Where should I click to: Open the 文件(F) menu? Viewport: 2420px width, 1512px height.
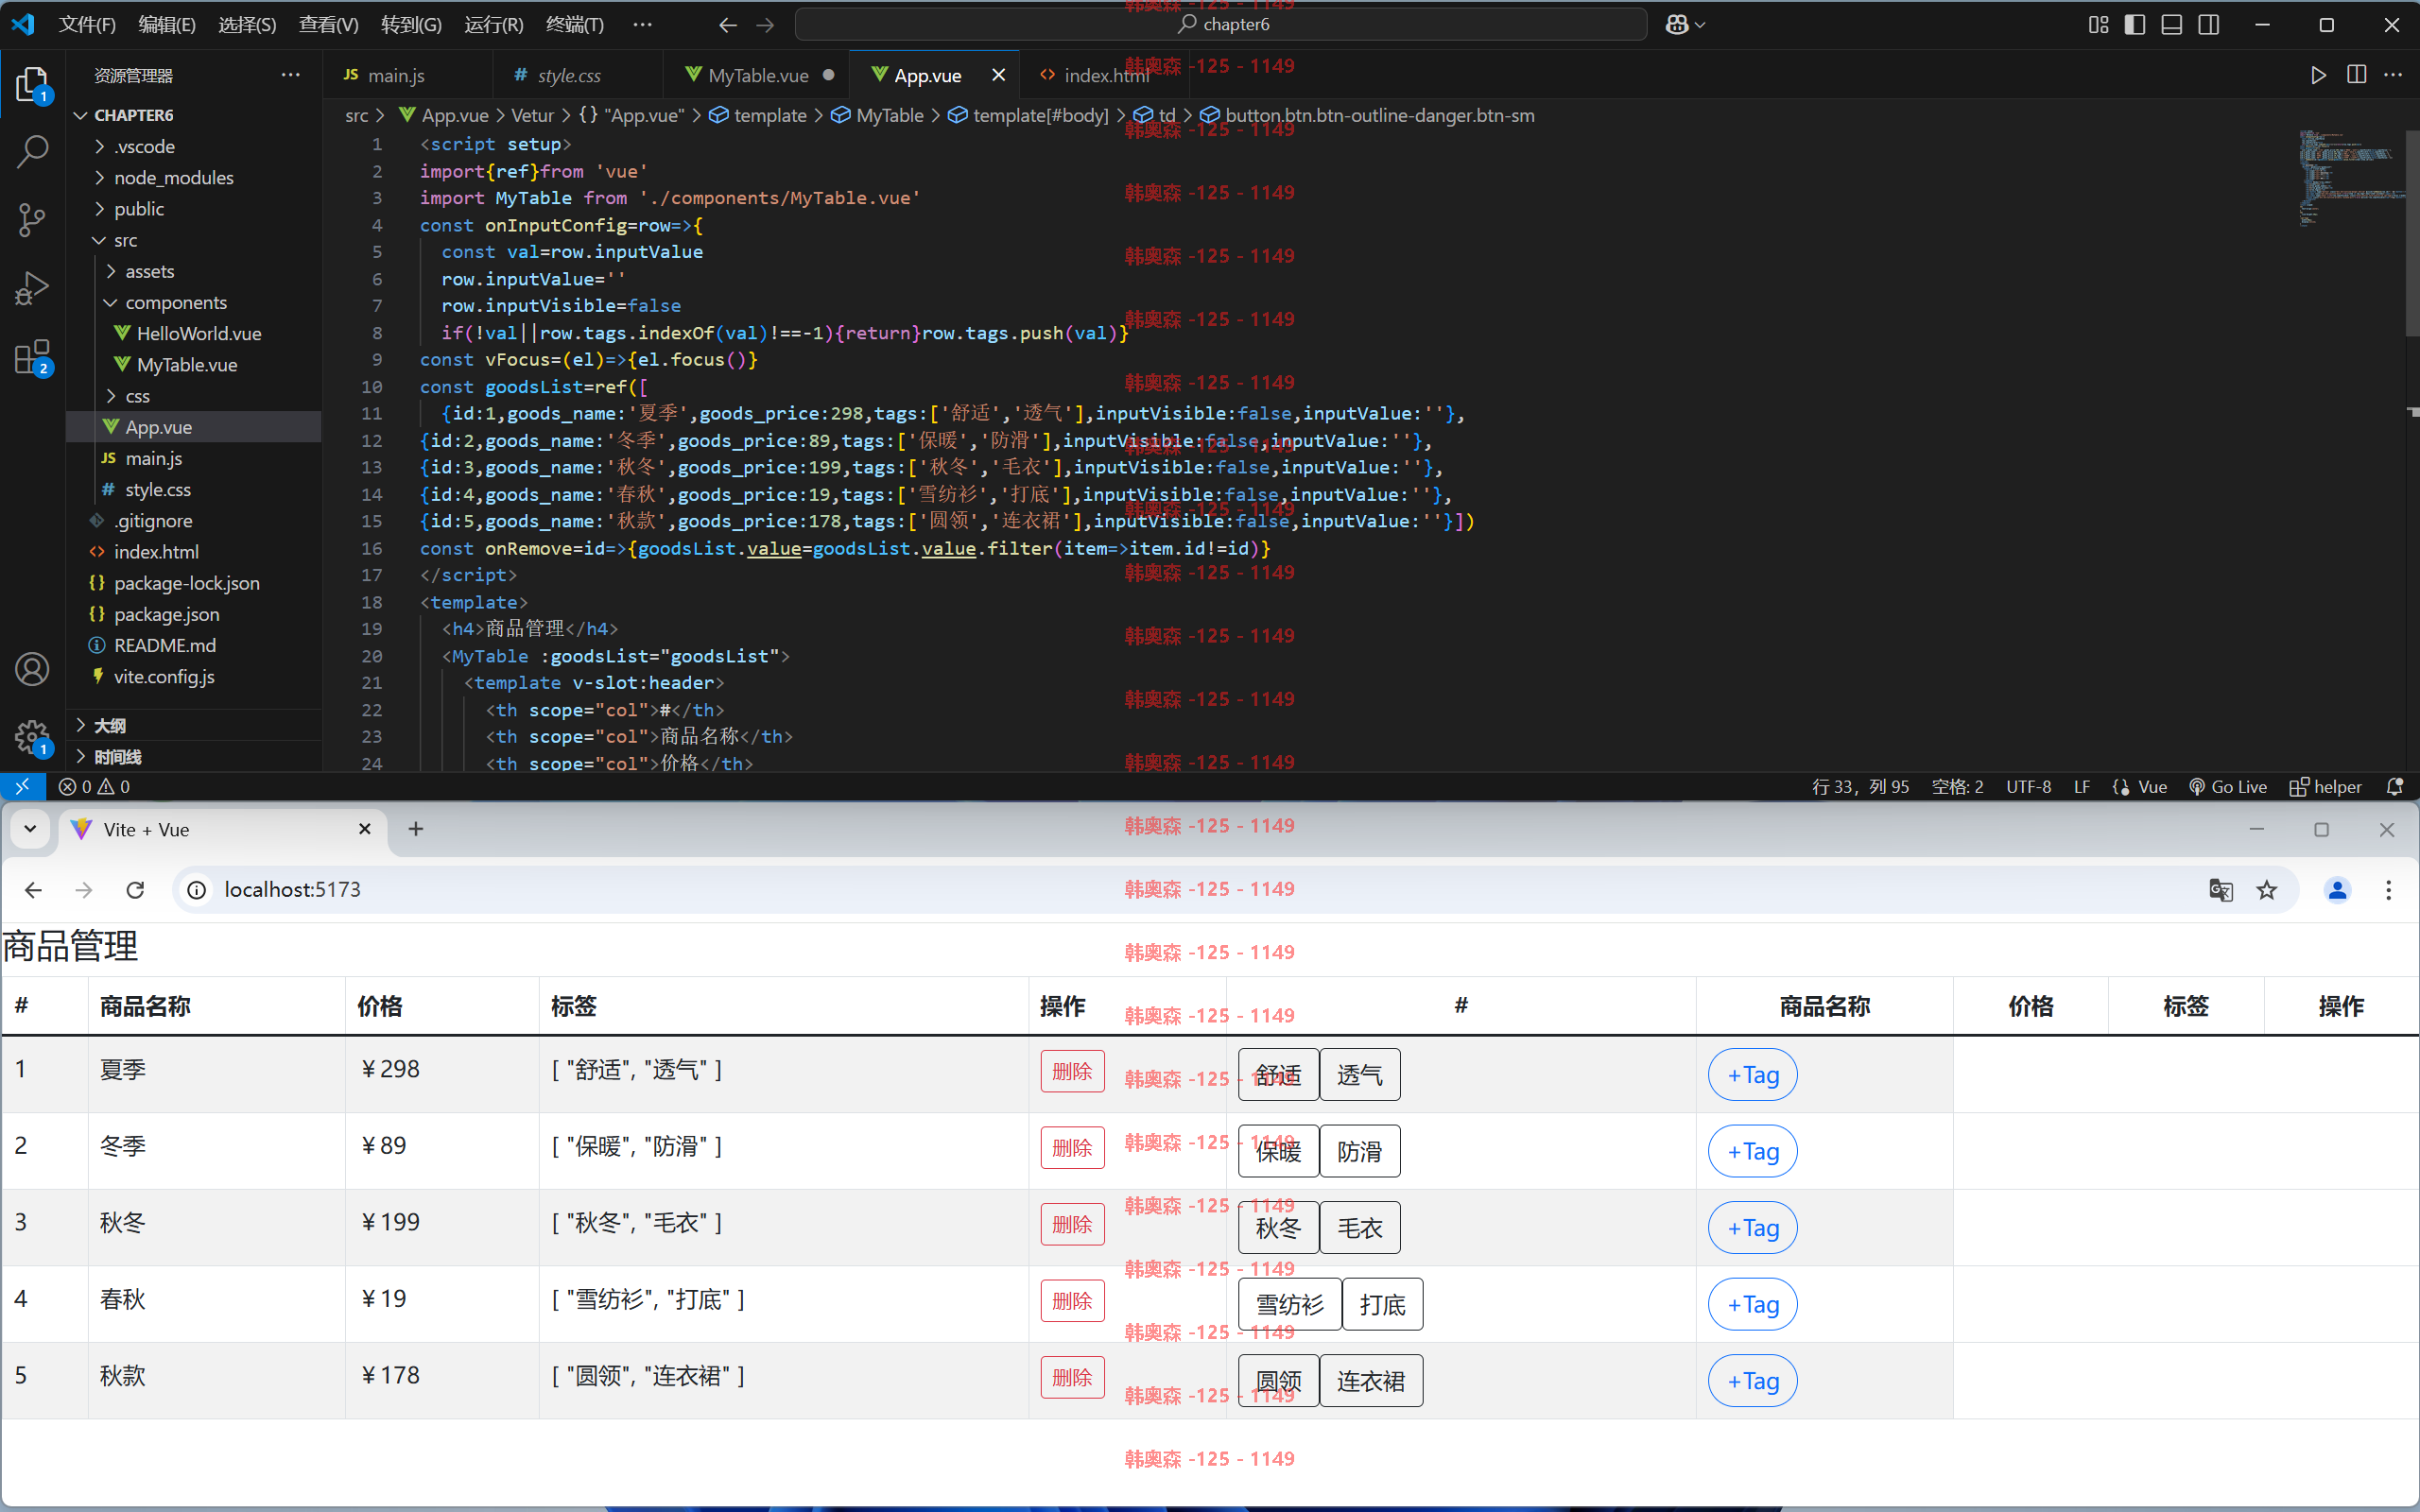[x=87, y=25]
